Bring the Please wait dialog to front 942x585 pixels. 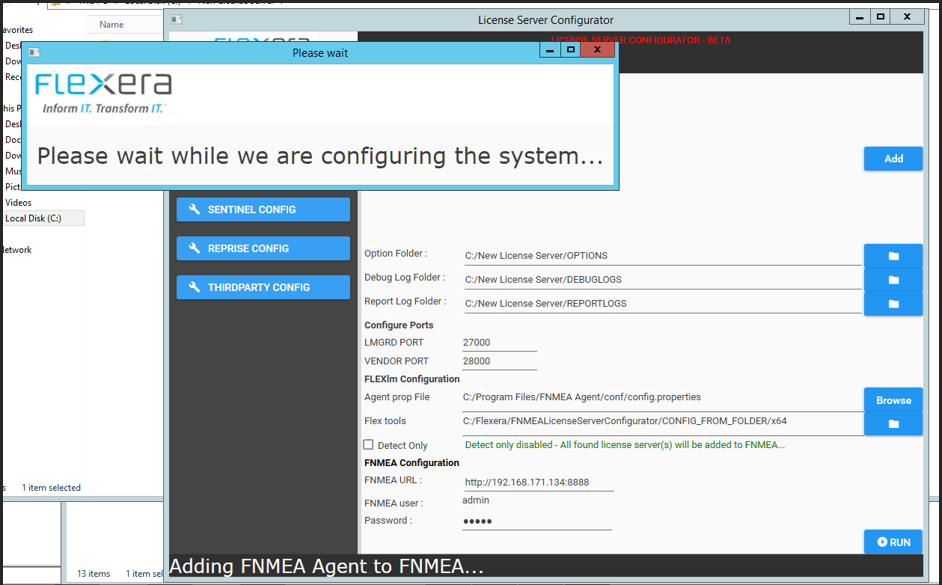(322, 53)
